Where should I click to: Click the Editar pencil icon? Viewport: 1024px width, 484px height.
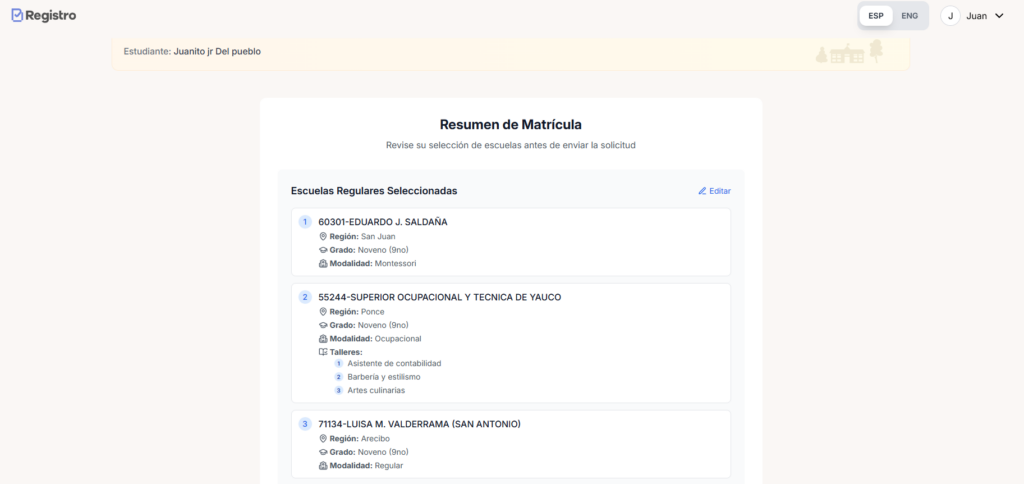702,191
